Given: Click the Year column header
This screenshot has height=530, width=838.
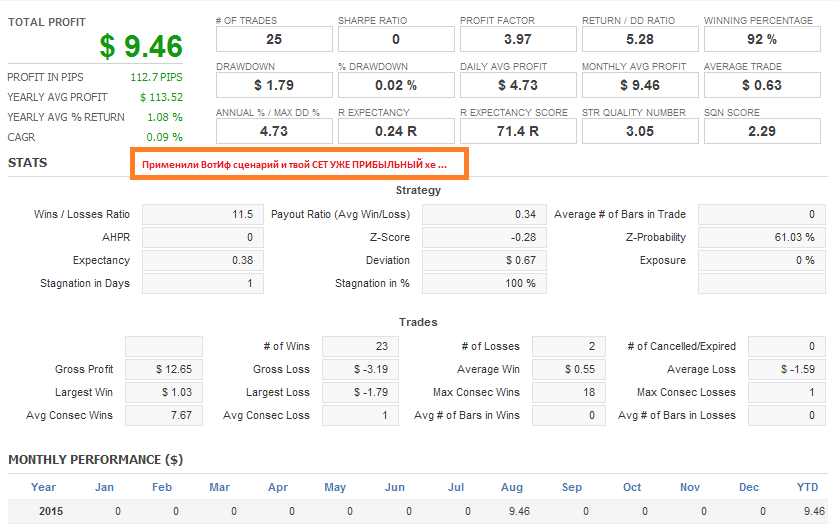Looking at the screenshot, I should pos(43,487).
